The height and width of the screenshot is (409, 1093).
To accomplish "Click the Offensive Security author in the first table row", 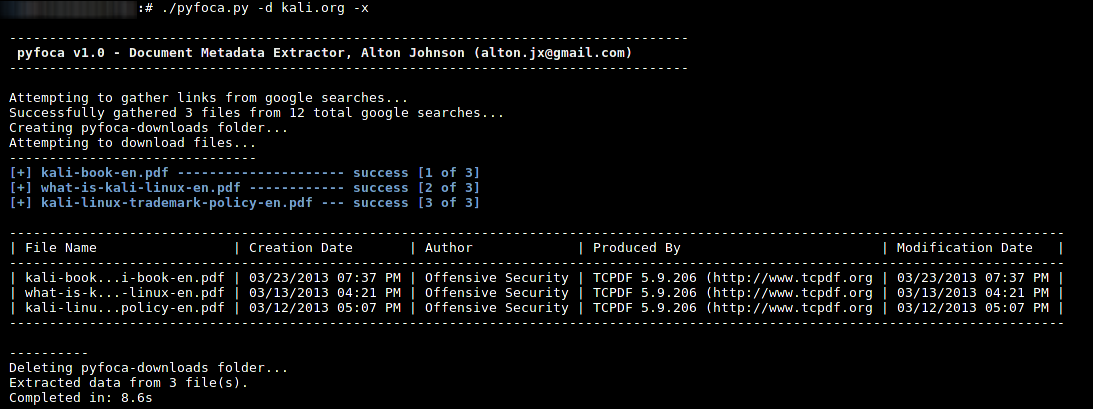I will click(x=496, y=277).
